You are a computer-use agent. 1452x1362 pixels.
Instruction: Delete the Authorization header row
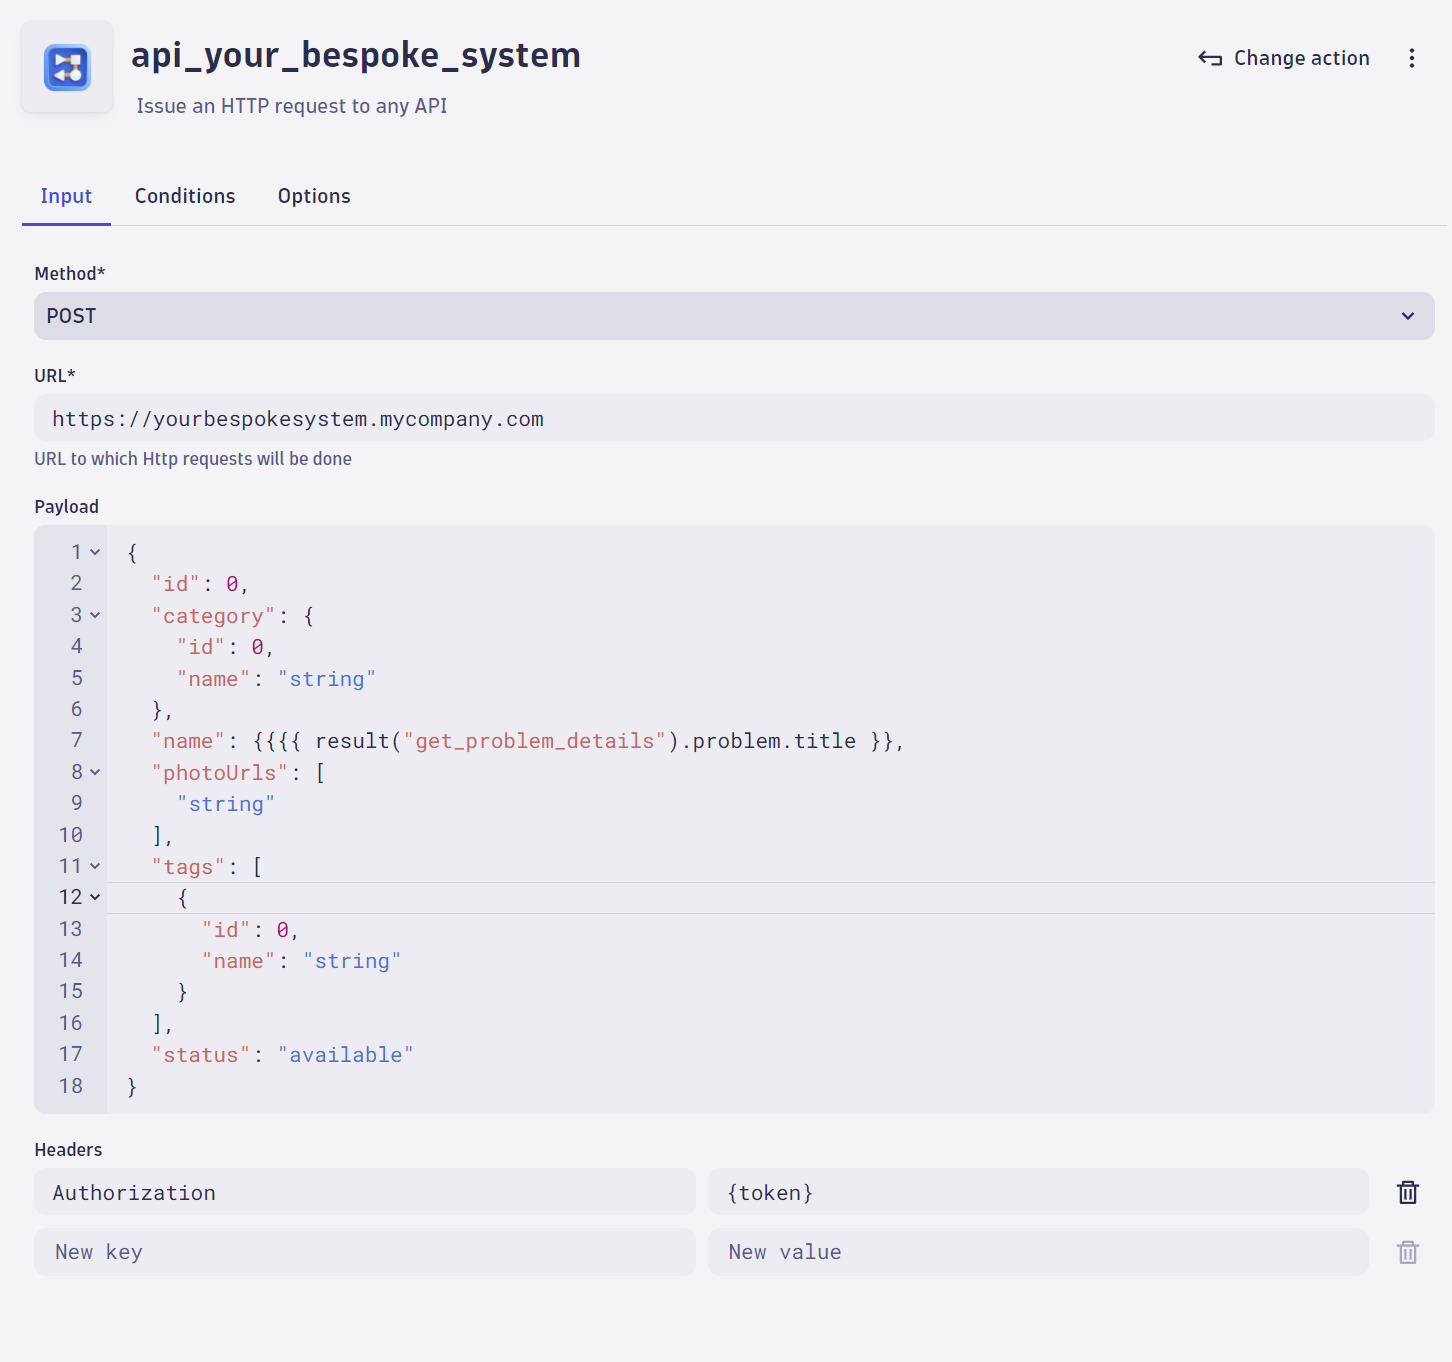(x=1408, y=1192)
